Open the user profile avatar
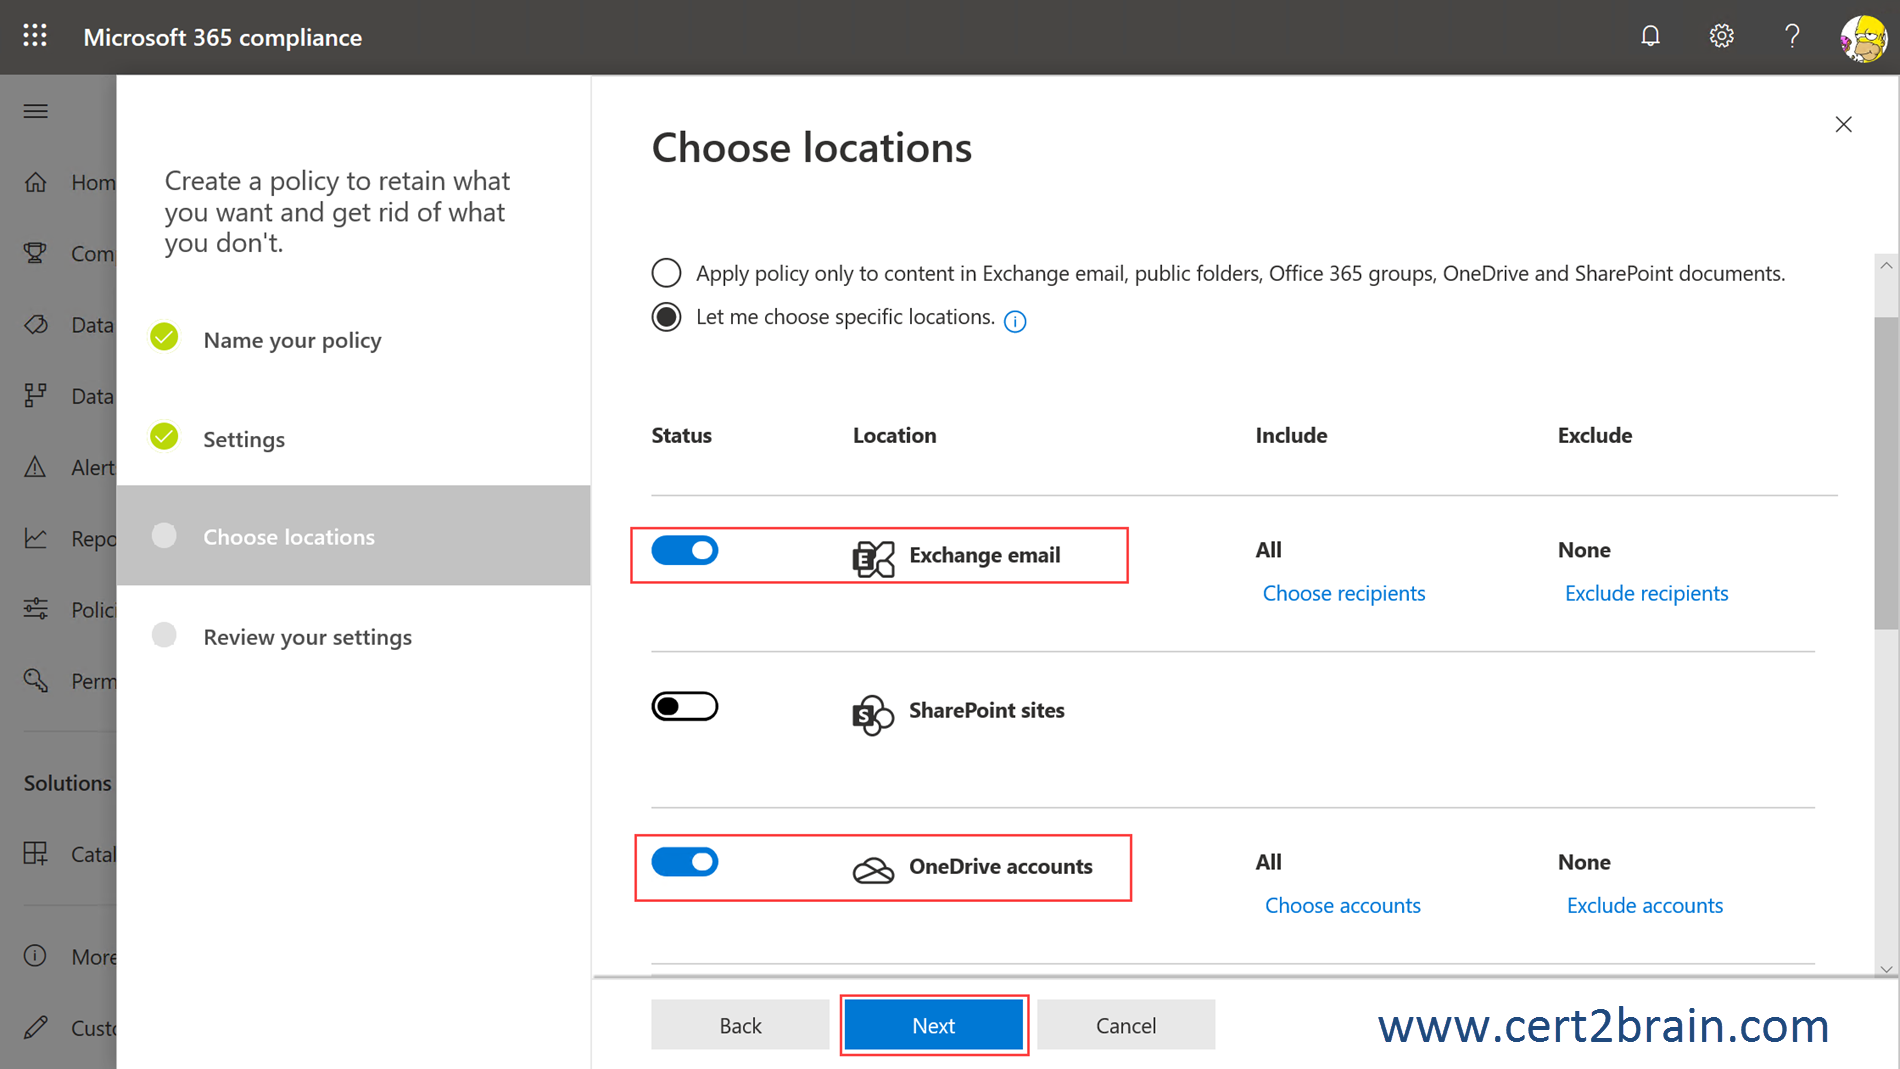 (1864, 38)
